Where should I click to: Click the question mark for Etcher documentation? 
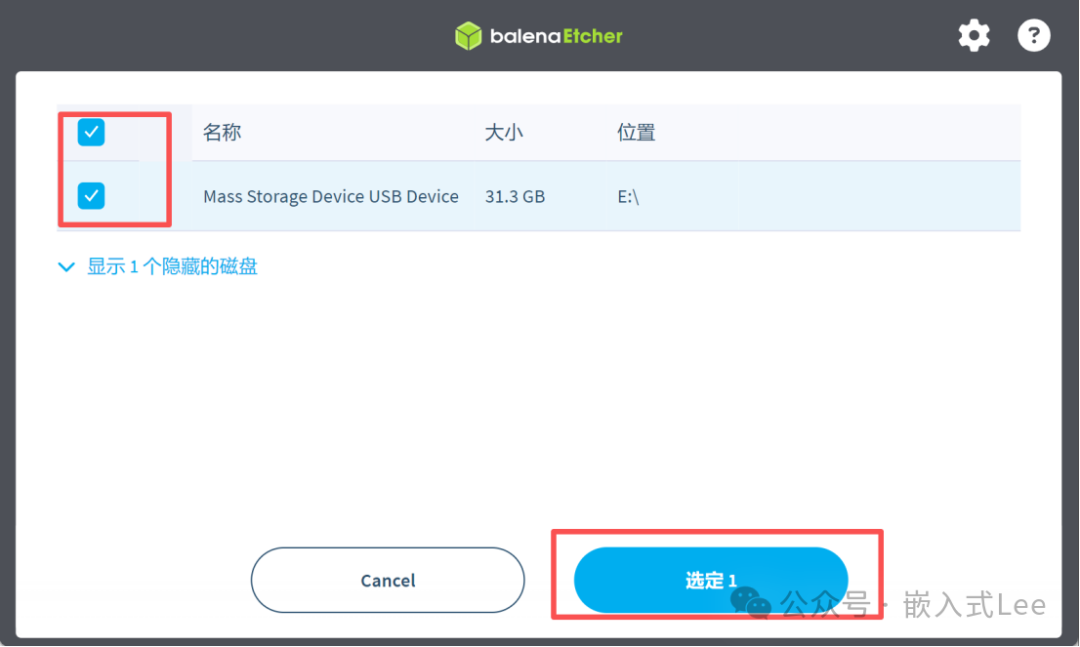tap(1033, 35)
